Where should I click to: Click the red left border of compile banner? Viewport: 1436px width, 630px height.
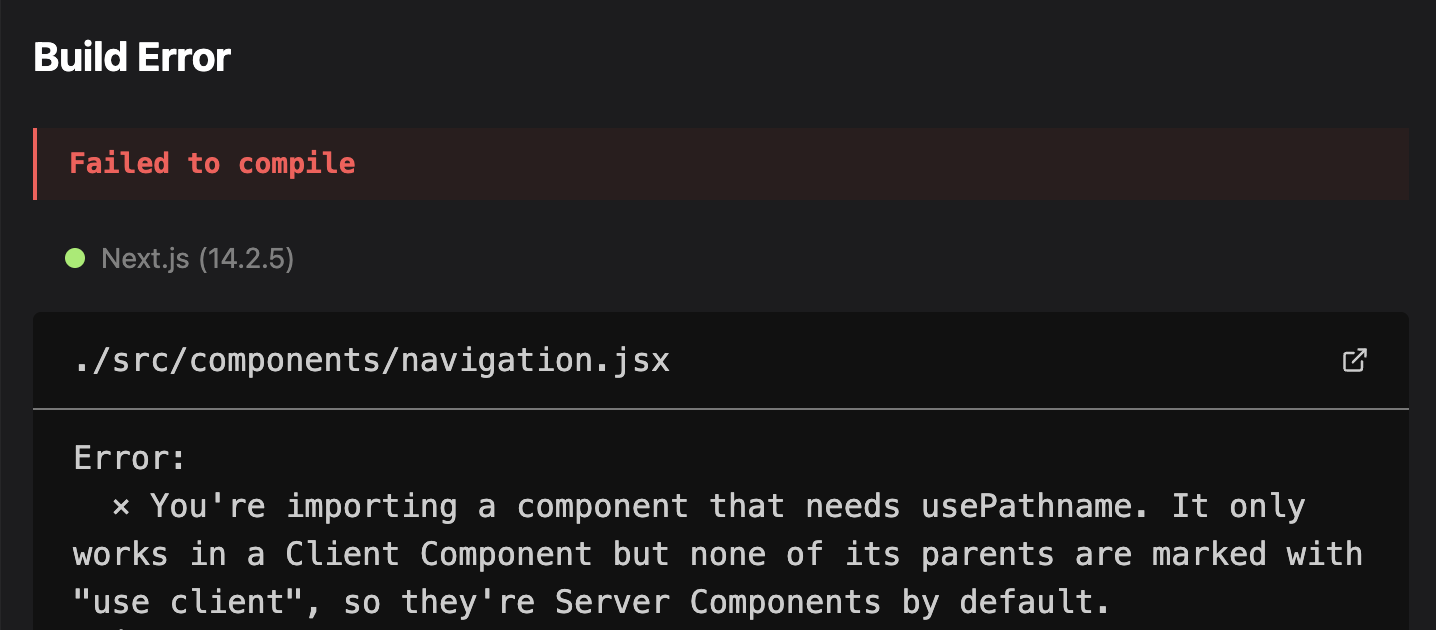point(35,164)
